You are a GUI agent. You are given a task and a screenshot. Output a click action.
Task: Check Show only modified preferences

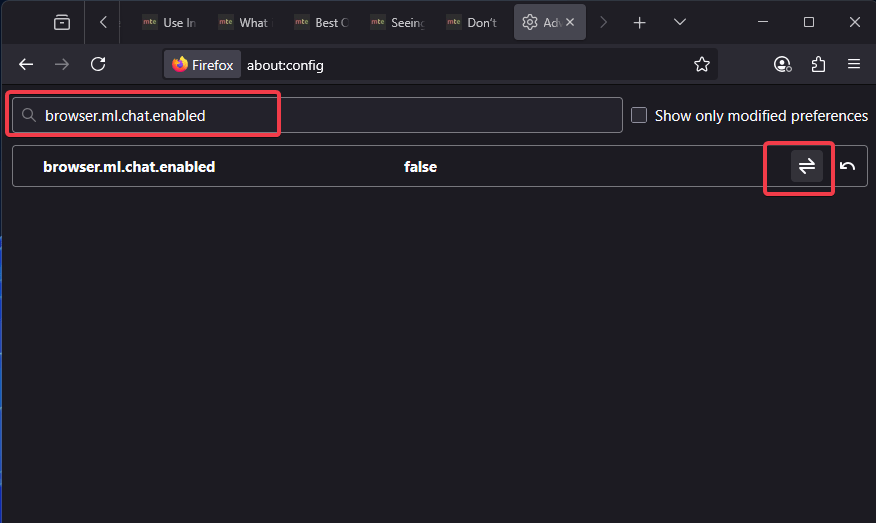(639, 115)
